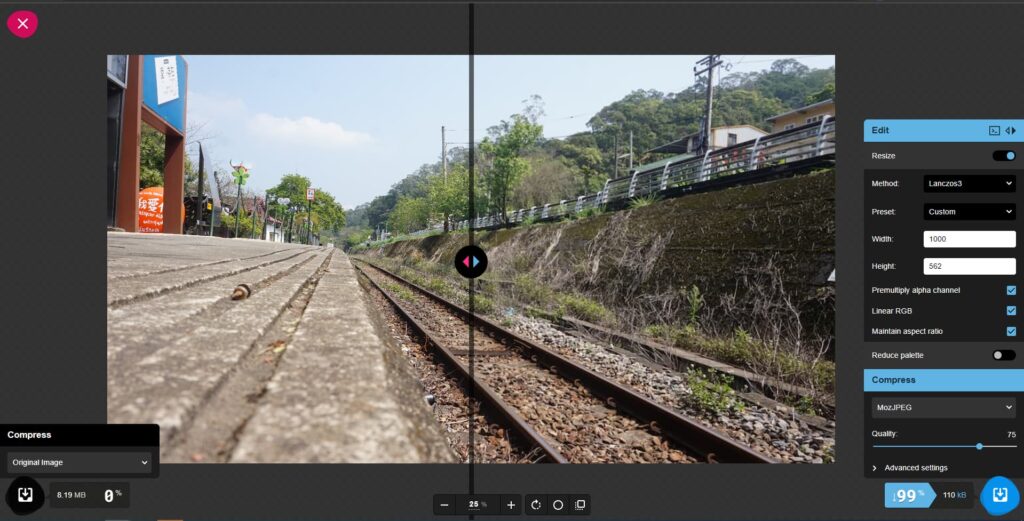Click the 99% size reduction badge
This screenshot has width=1024, height=521.
(x=910, y=496)
